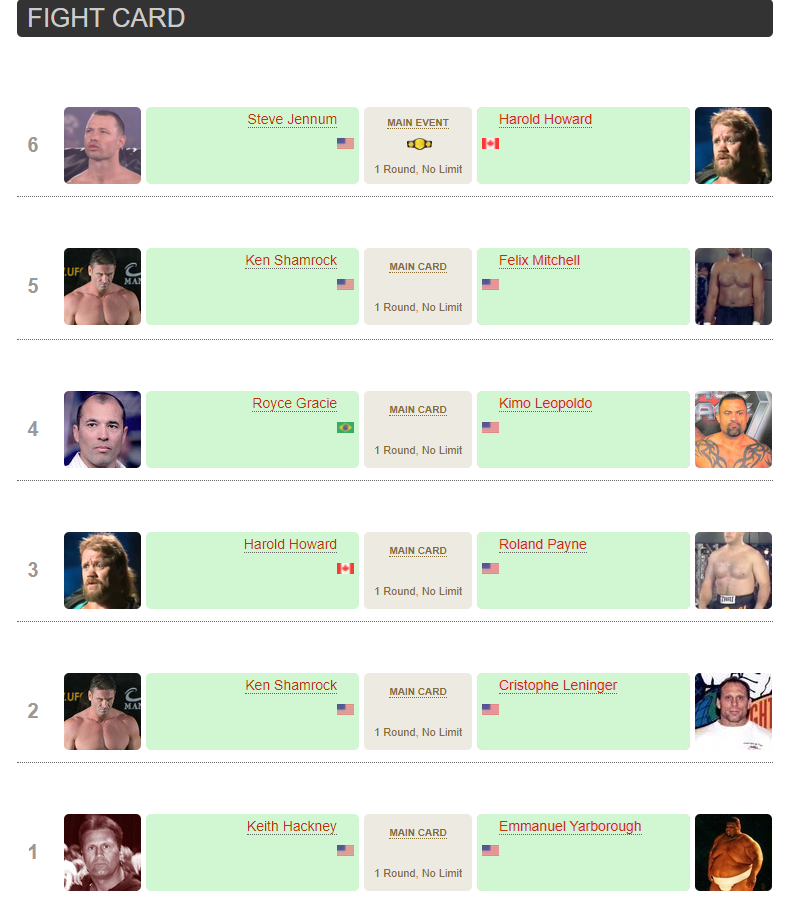Click Keith Hackney's portrait thumbnail
This screenshot has width=790, height=909.
pos(102,852)
